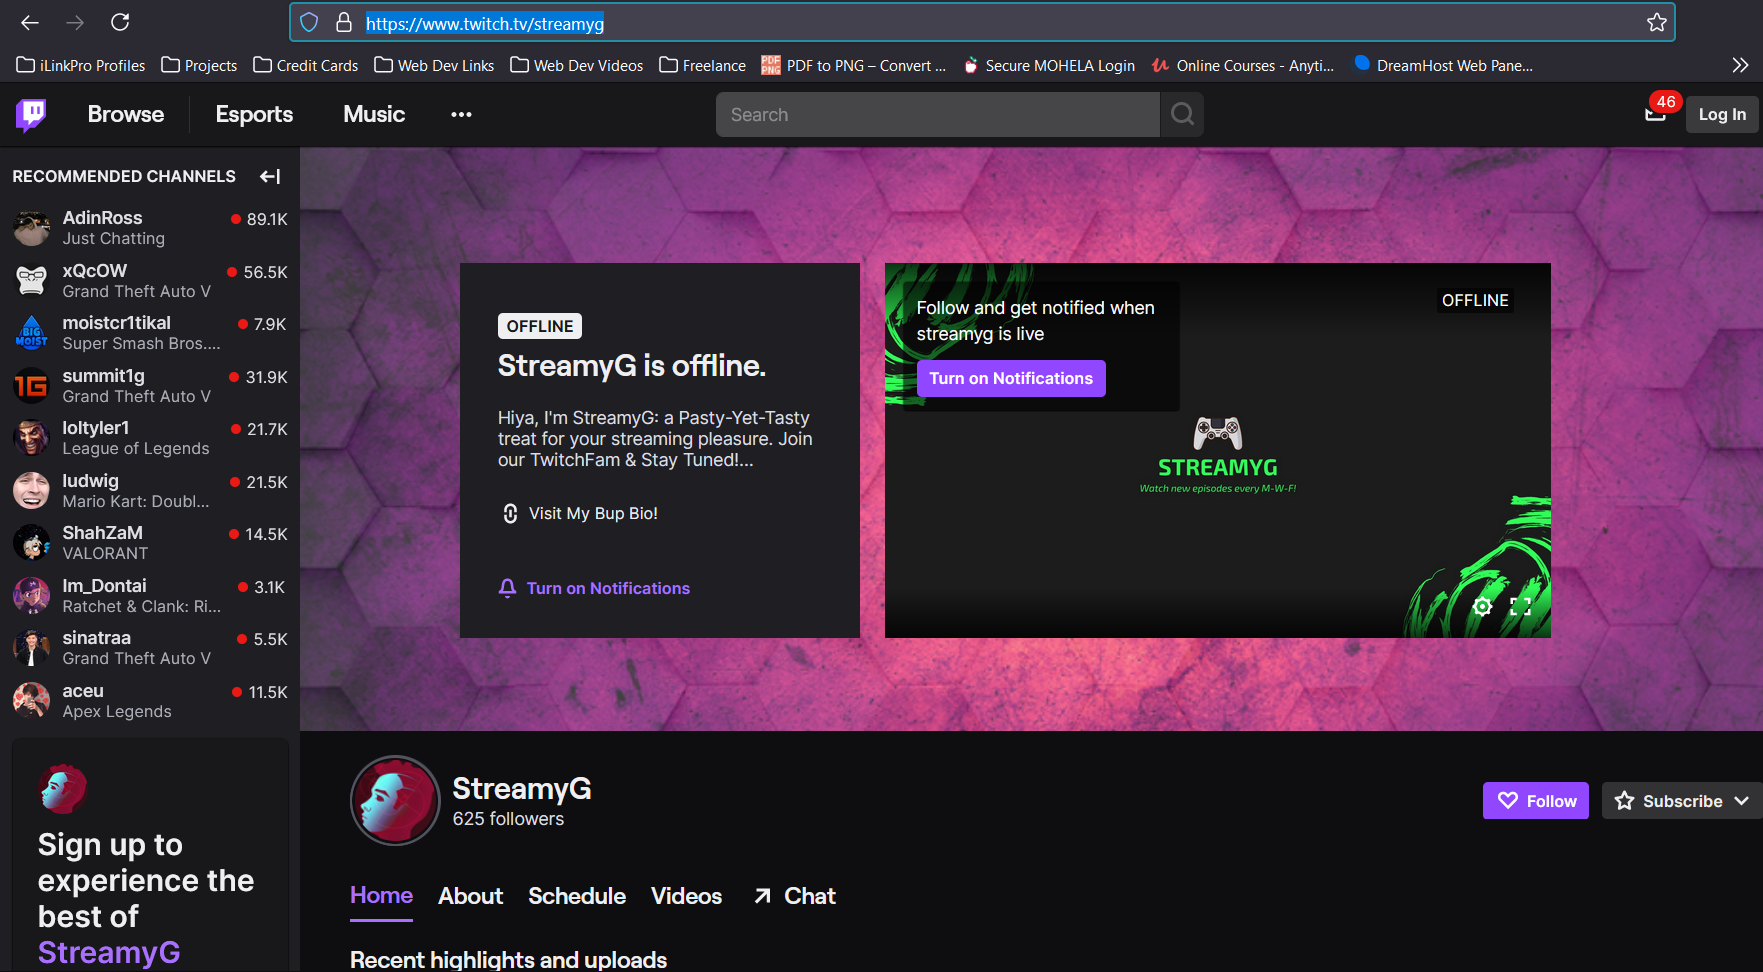1763x972 pixels.
Task: Select the Home tab
Action: tap(381, 896)
